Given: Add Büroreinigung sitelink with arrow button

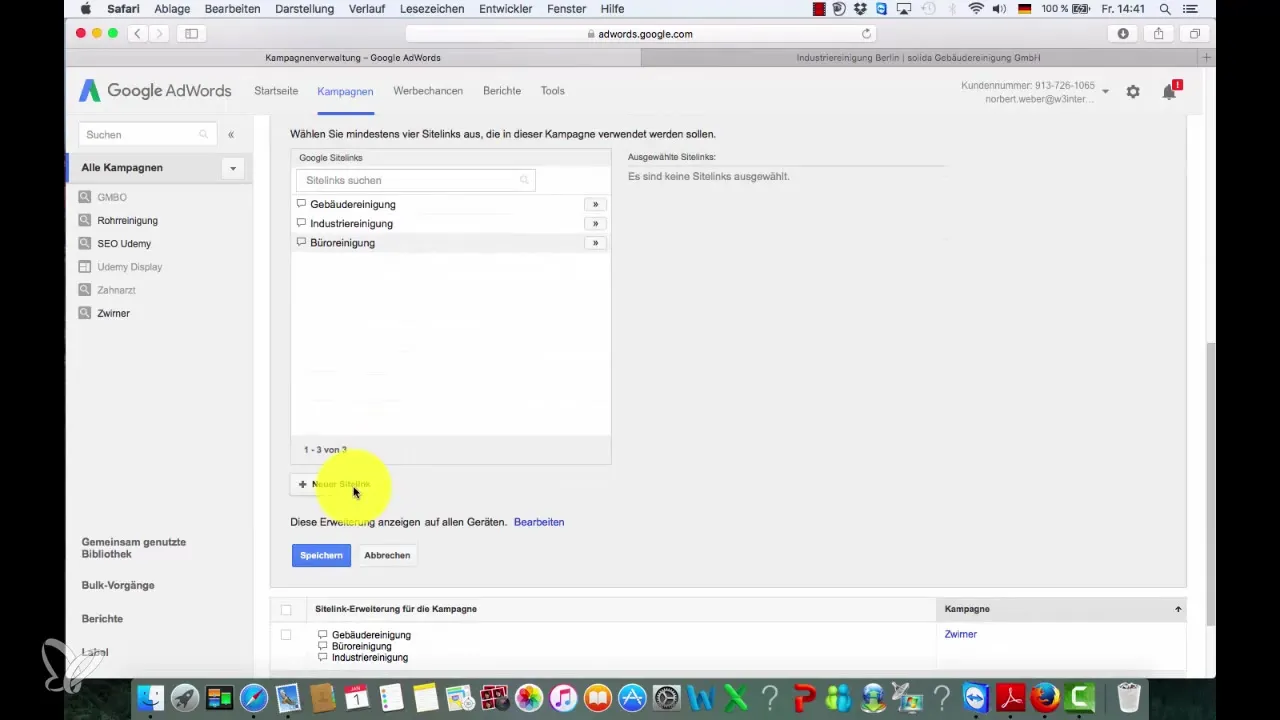Looking at the screenshot, I should [595, 242].
